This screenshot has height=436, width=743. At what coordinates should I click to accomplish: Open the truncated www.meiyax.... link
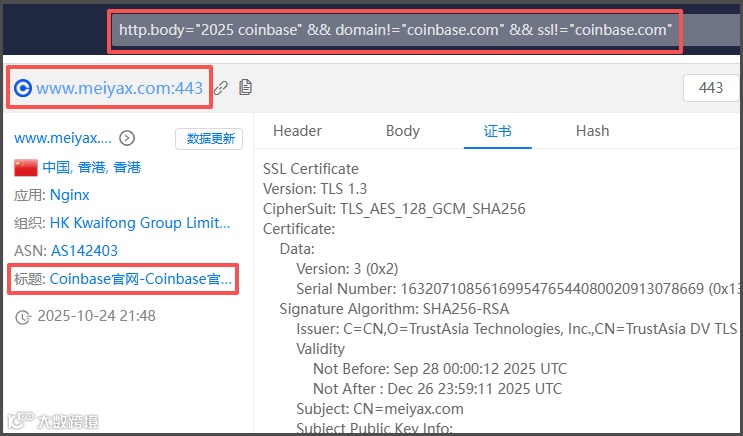[63, 138]
